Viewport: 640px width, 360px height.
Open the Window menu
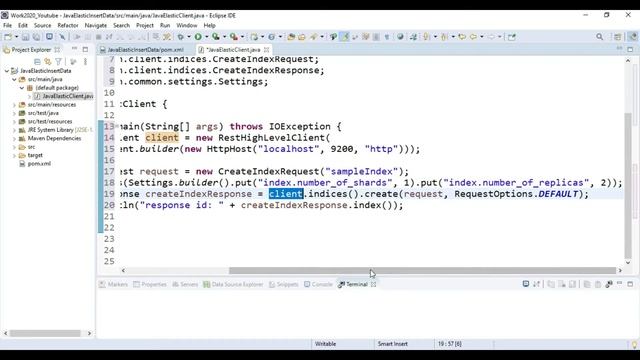click(x=187, y=25)
